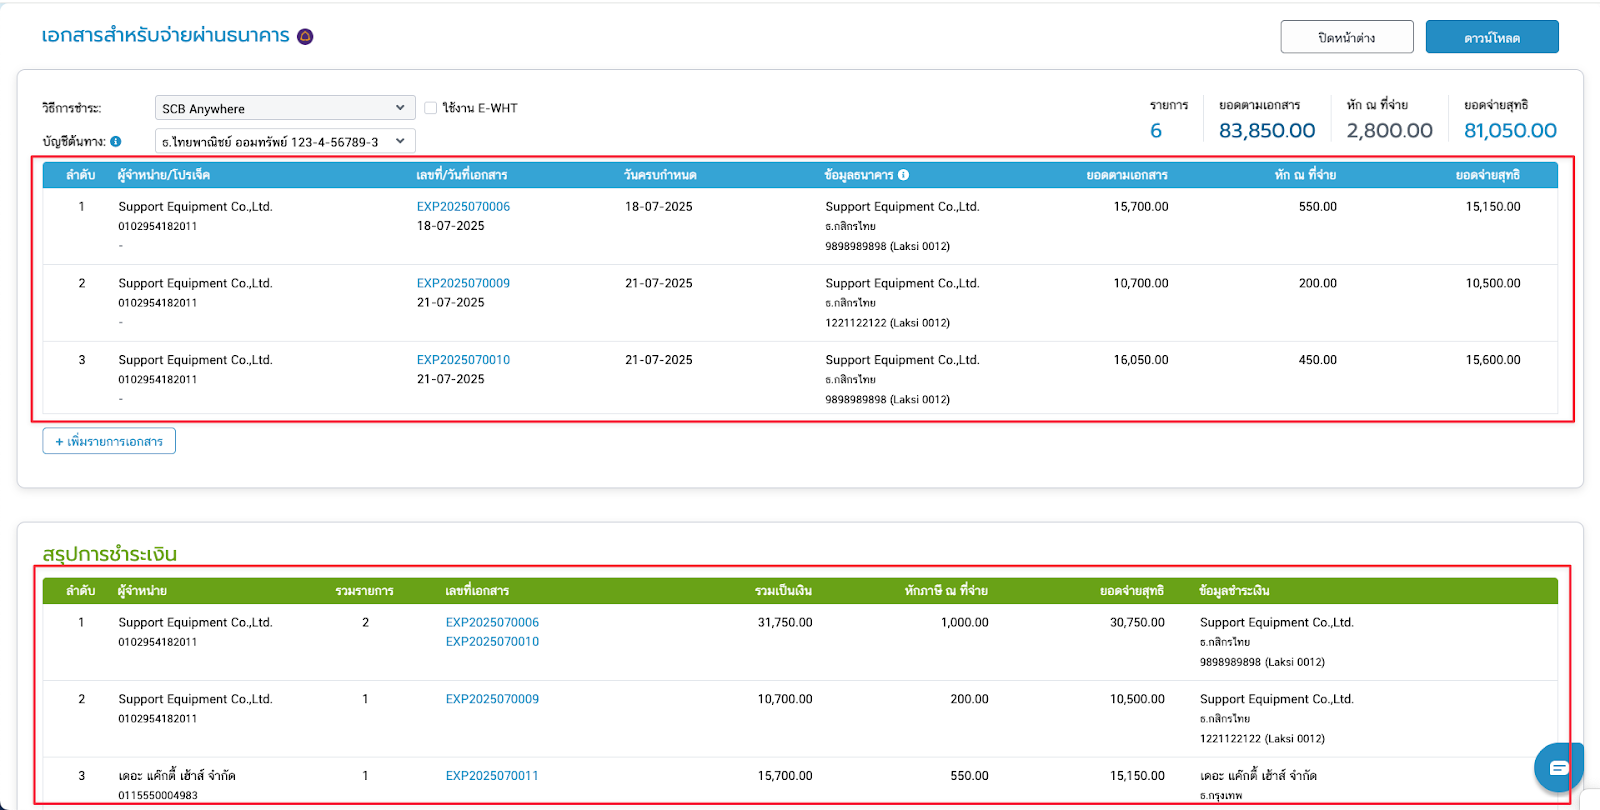The width and height of the screenshot is (1600, 810).
Task: Open document EXP2025070009 in the top table
Action: (463, 284)
